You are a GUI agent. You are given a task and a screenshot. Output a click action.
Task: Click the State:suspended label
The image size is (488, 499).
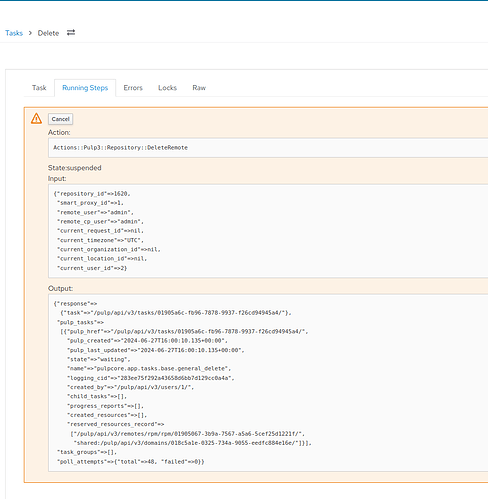(x=75, y=168)
